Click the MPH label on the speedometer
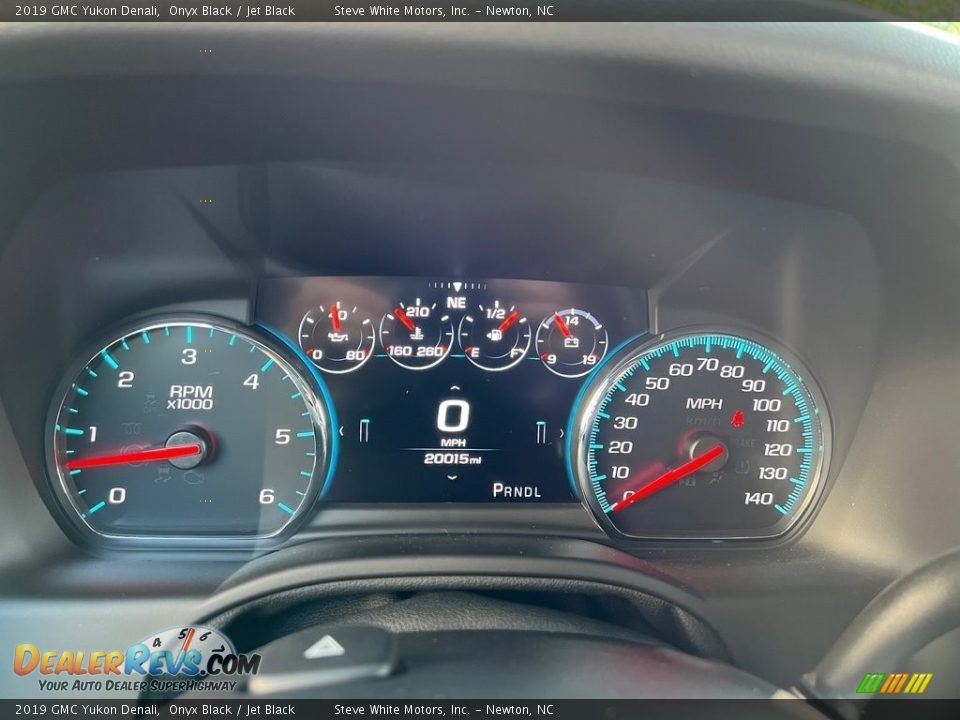The height and width of the screenshot is (720, 960). click(x=704, y=403)
